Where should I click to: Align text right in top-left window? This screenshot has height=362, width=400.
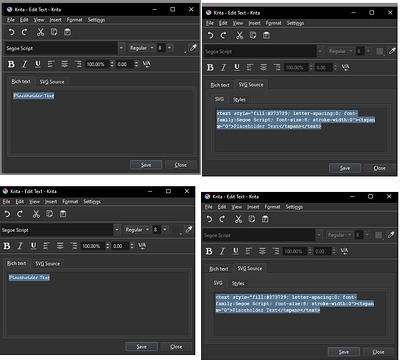pos(78,64)
